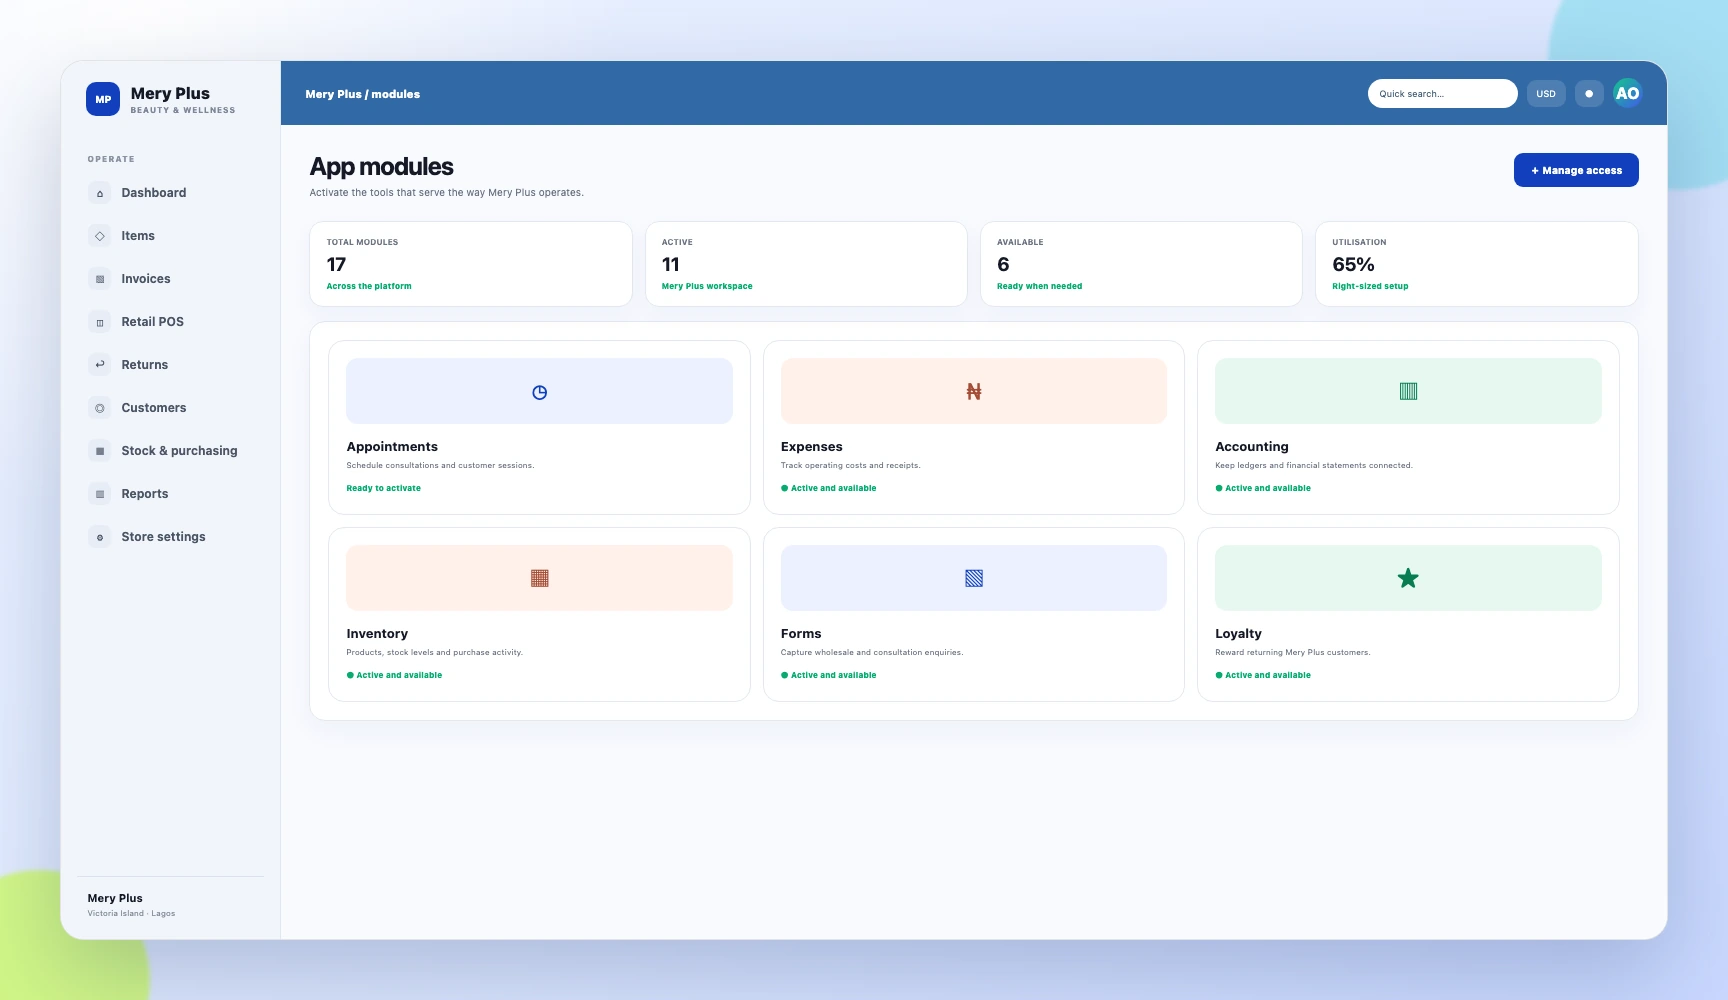Viewport: 1728px width, 1000px height.
Task: Open the Expenses module card title
Action: click(x=812, y=447)
